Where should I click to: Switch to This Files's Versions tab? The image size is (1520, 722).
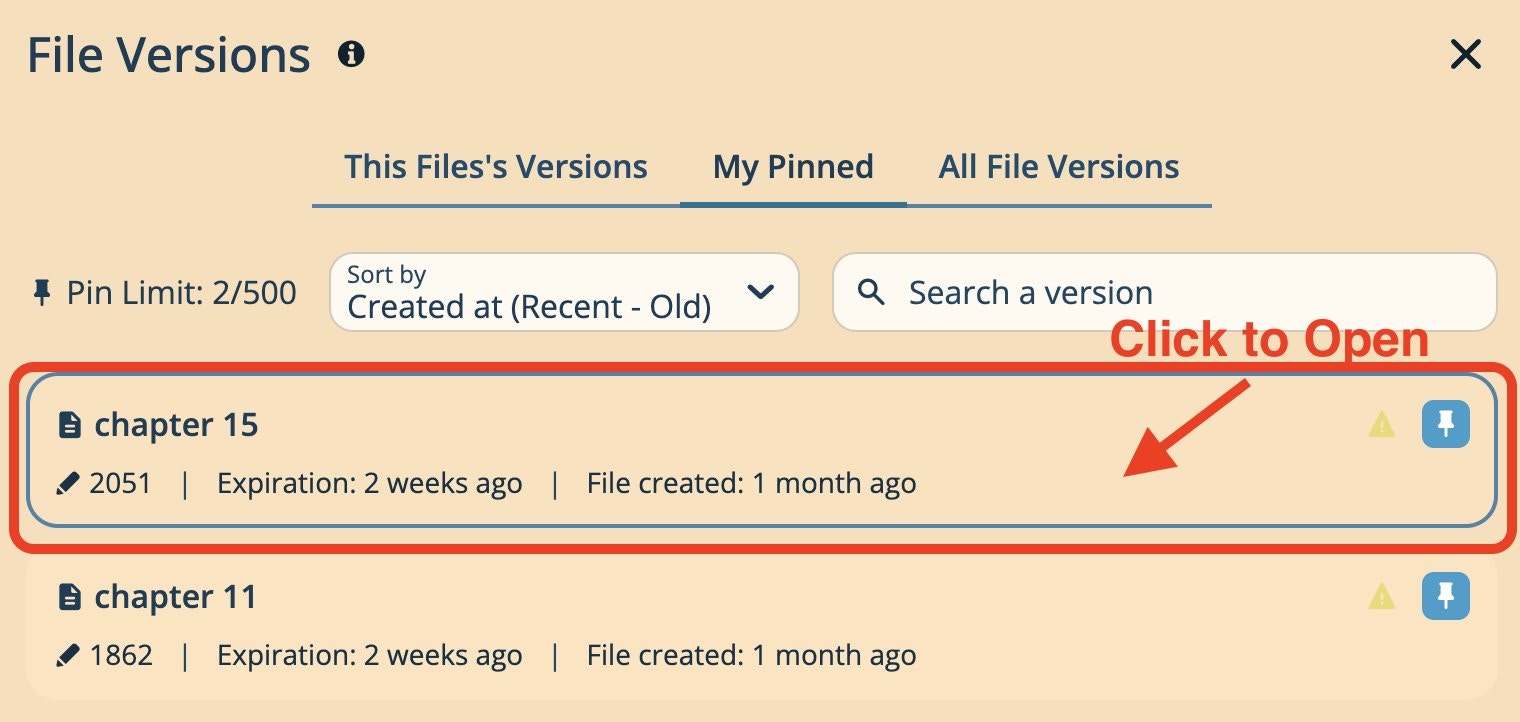tap(496, 166)
